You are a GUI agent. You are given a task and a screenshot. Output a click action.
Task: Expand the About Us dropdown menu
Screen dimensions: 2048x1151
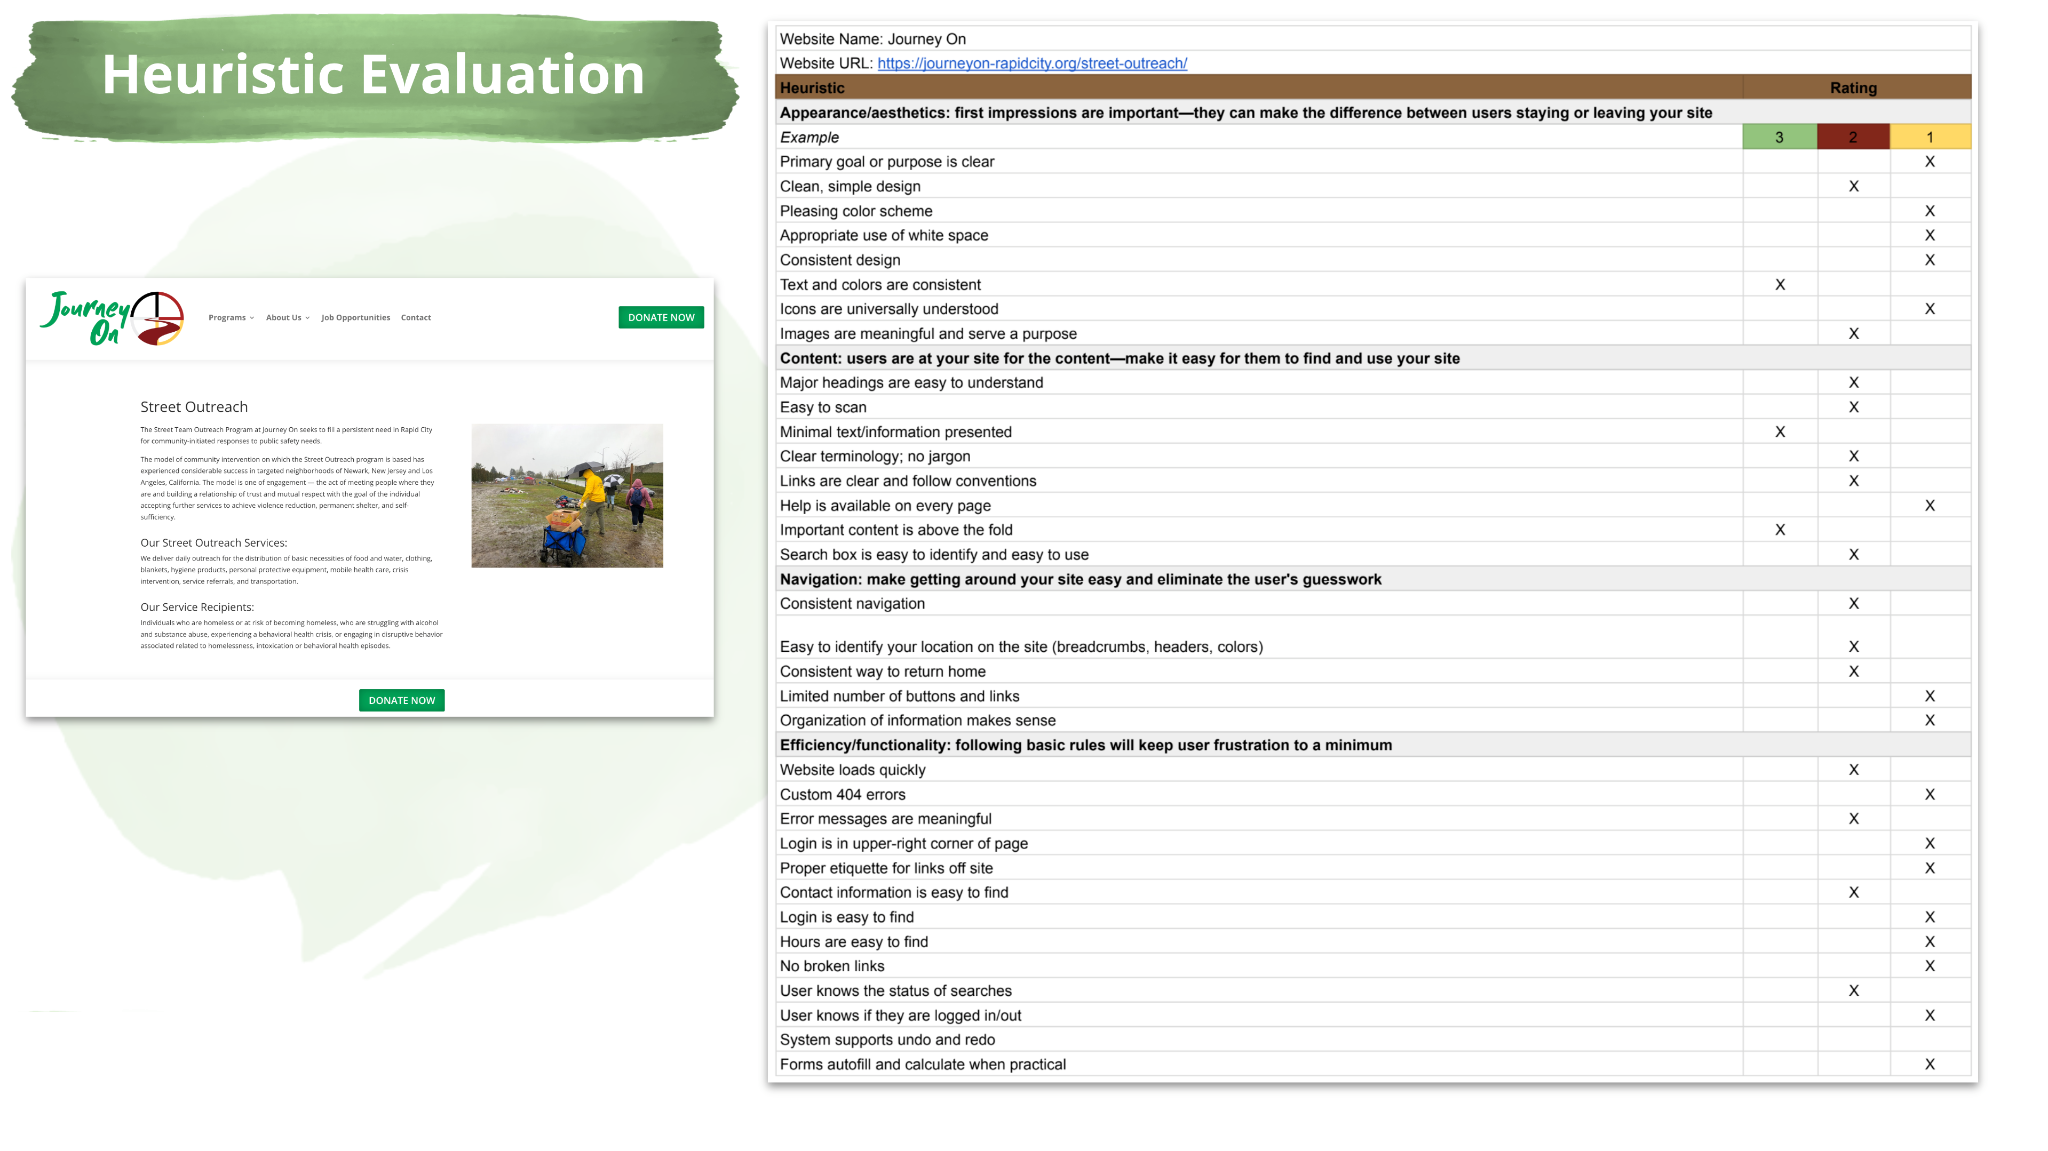click(287, 318)
